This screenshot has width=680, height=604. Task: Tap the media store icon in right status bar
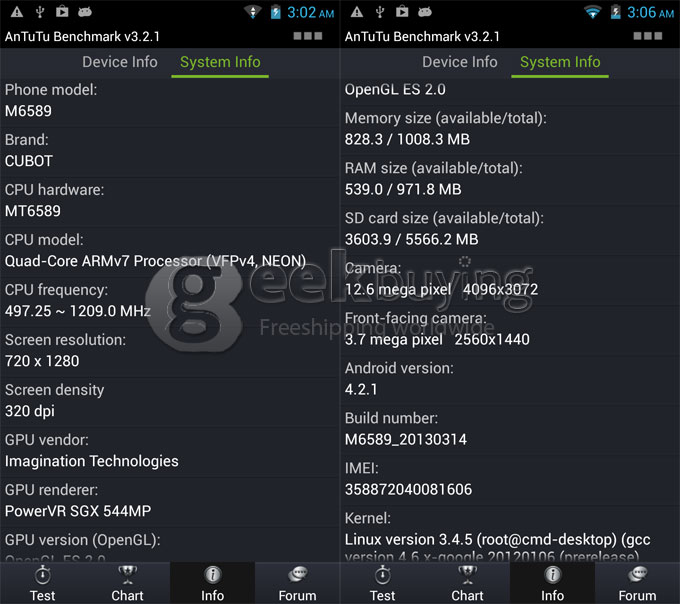(402, 12)
